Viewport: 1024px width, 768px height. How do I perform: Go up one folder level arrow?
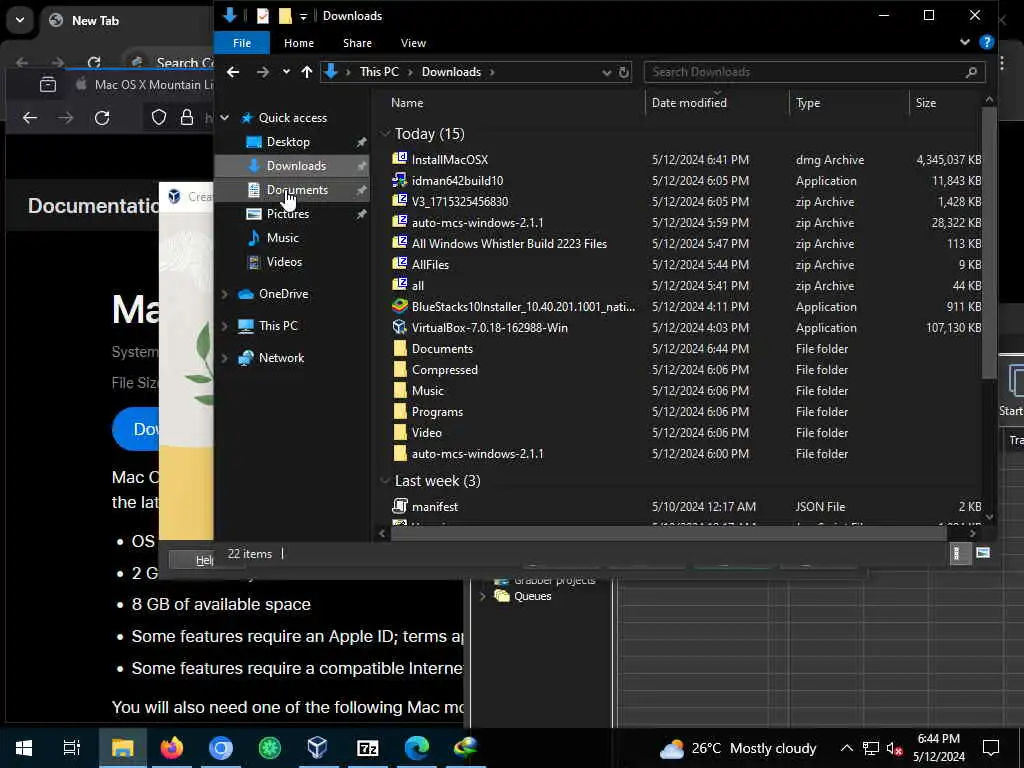coord(307,72)
